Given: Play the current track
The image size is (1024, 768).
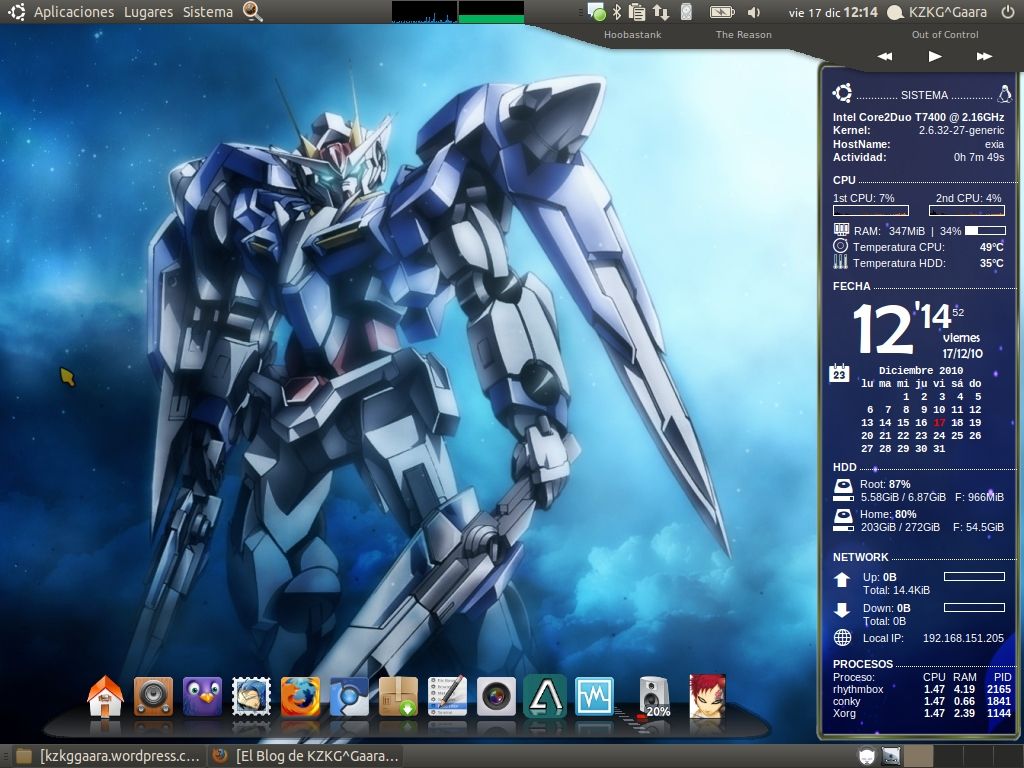Looking at the screenshot, I should [x=935, y=56].
